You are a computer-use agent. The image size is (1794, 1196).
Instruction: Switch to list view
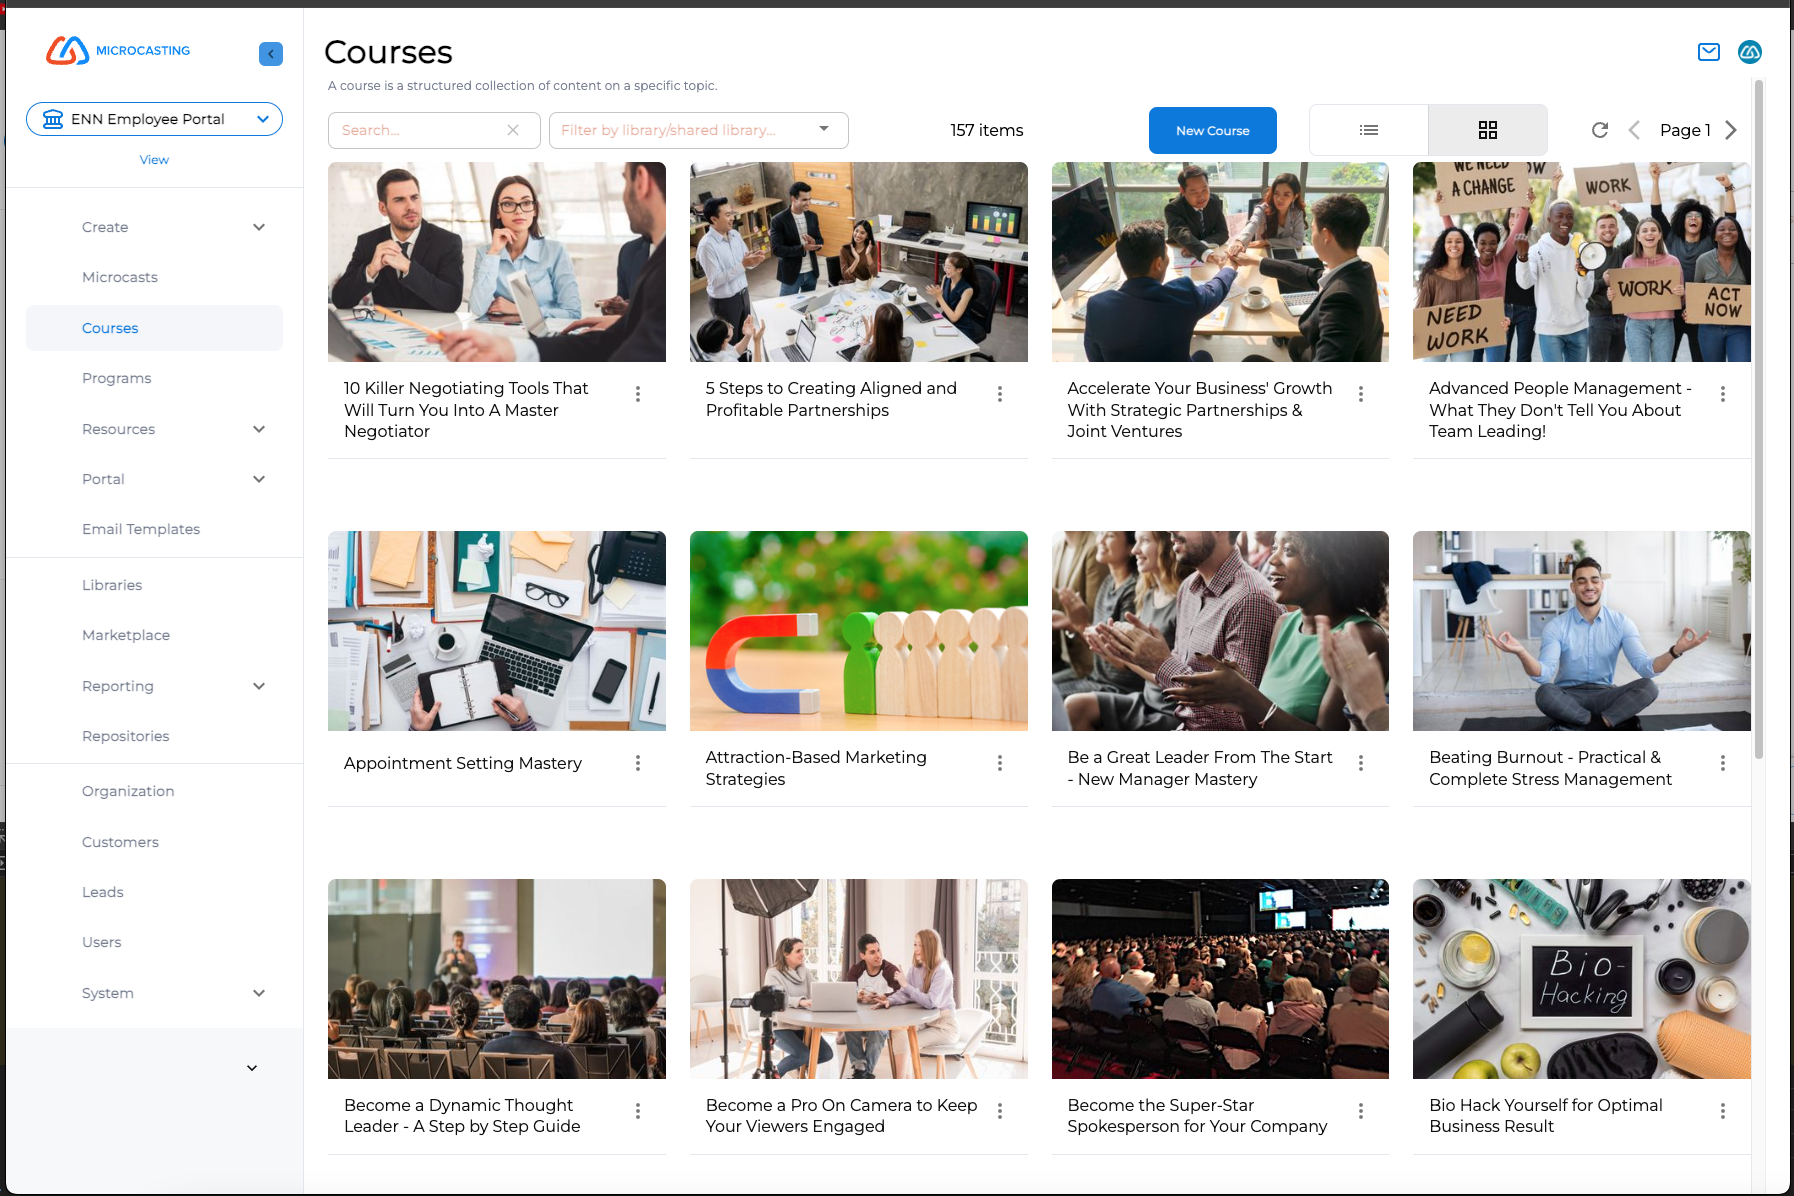tap(1369, 130)
